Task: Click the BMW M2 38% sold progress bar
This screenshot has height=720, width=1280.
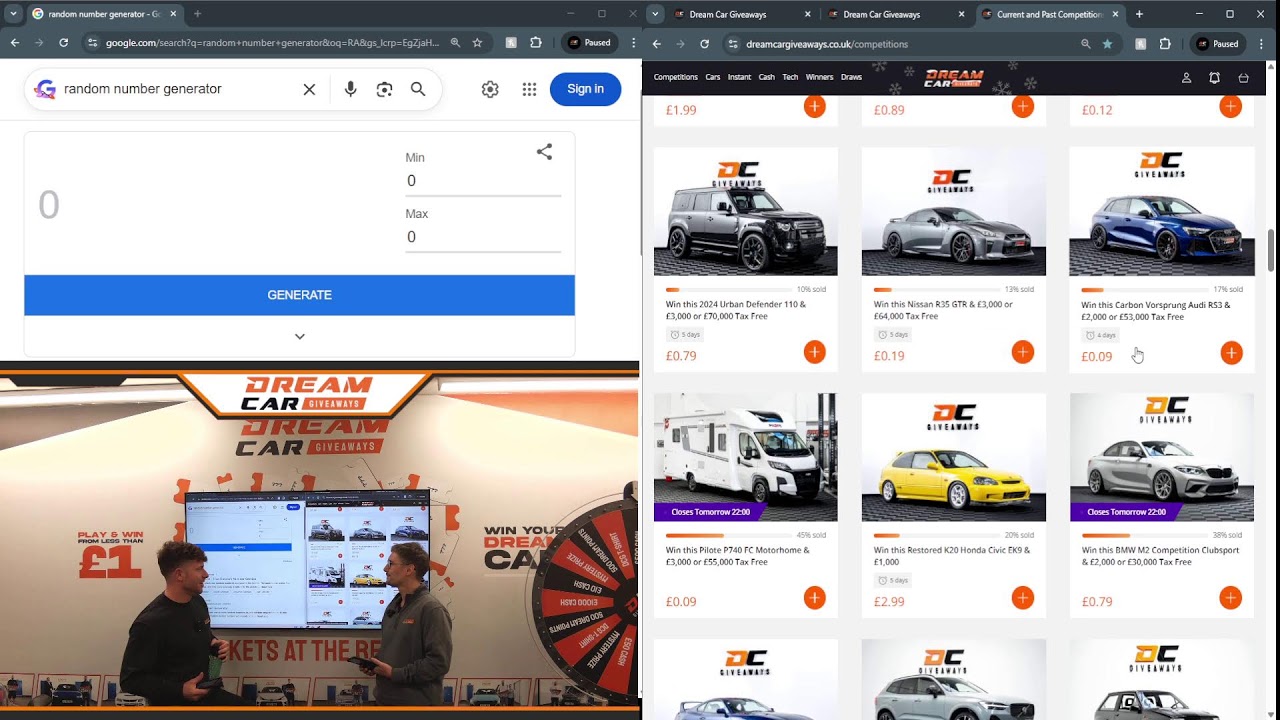Action: (x=1144, y=536)
